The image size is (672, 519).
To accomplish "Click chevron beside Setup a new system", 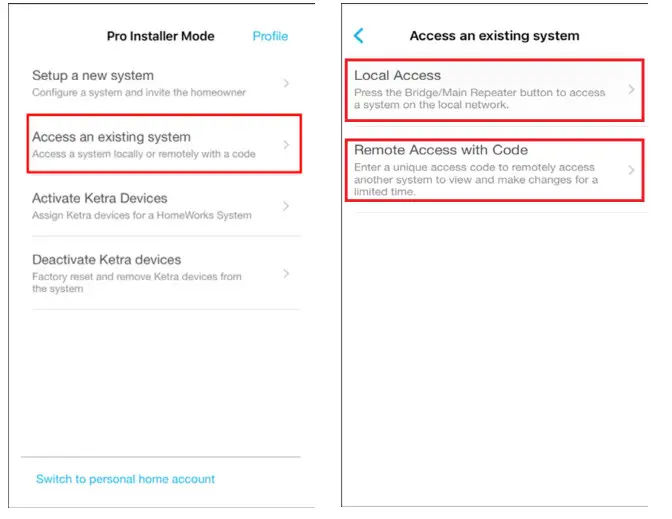I will pyautogui.click(x=286, y=83).
